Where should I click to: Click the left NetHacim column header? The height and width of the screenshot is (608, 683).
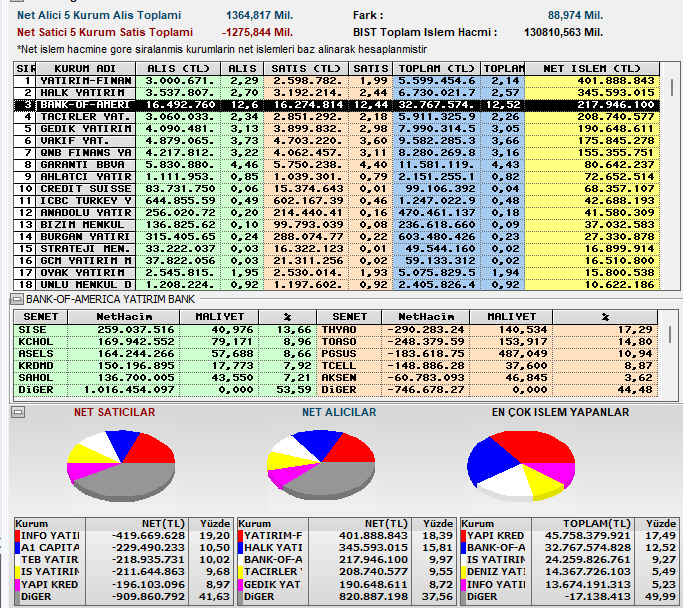click(124, 317)
